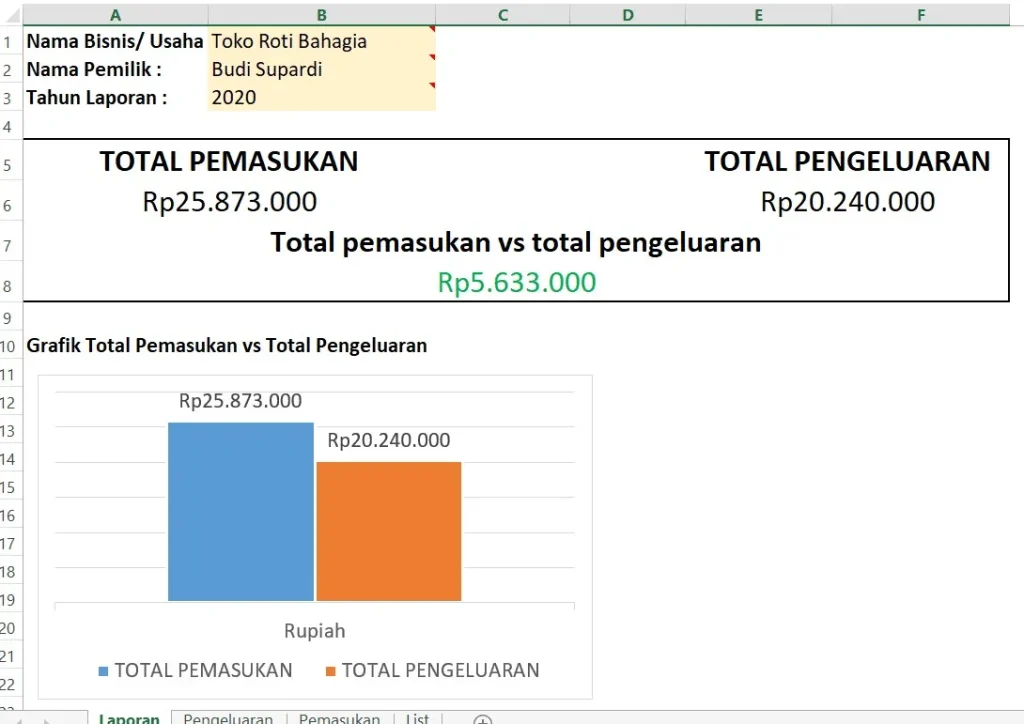Viewport: 1024px width, 724px height.
Task: Select the active Laporan sheet tab
Action: point(129,718)
